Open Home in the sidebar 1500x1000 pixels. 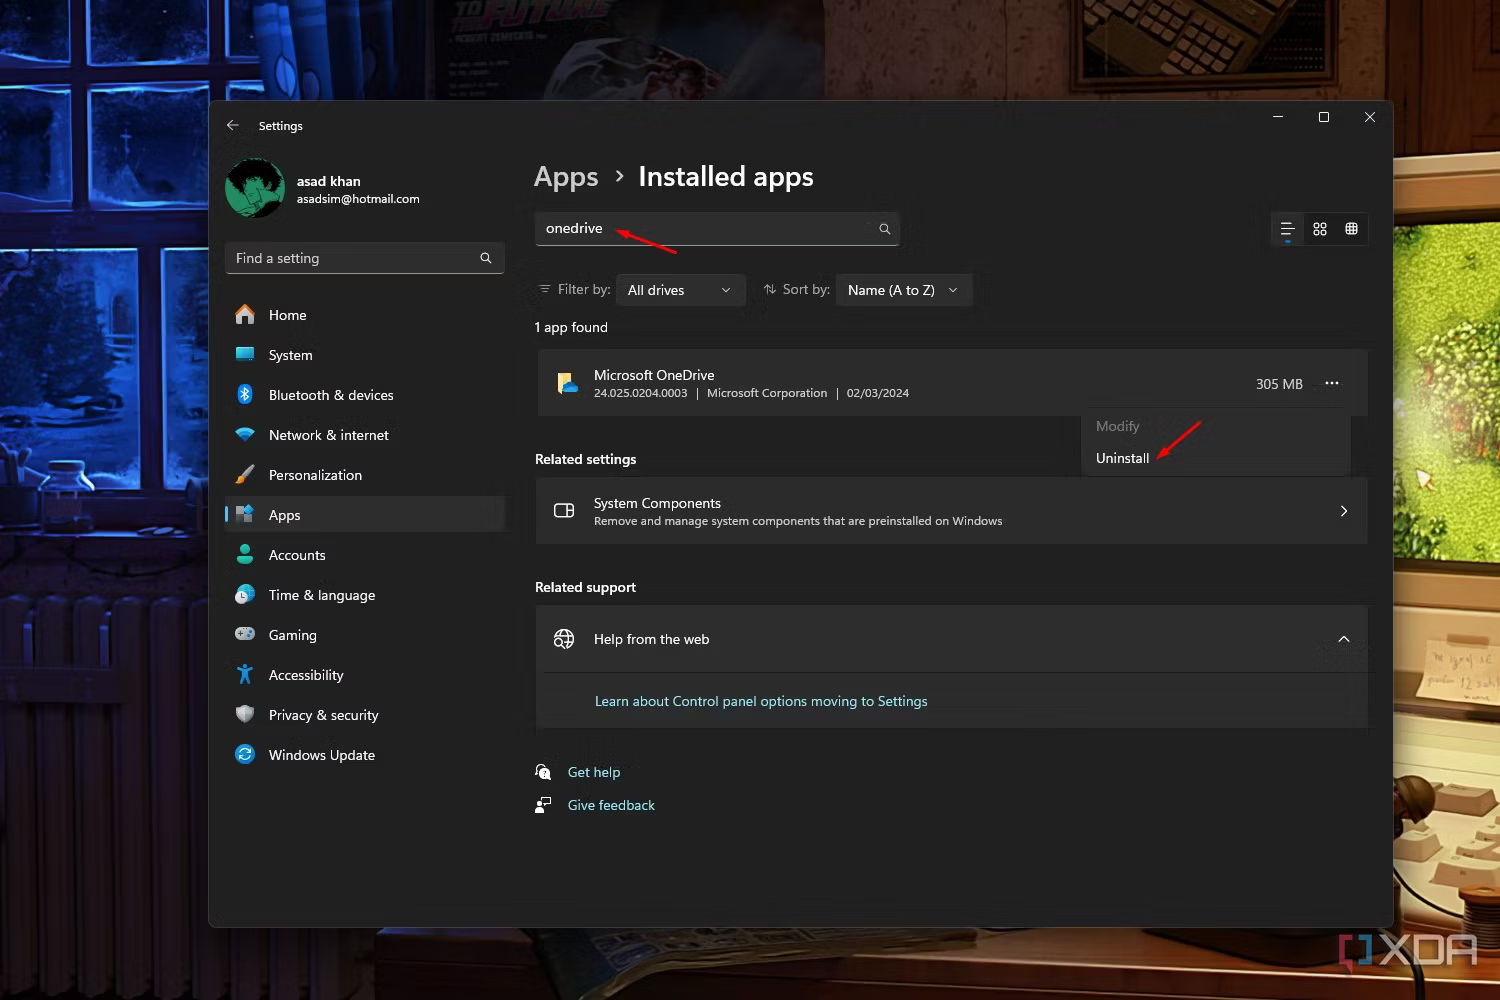365,315
